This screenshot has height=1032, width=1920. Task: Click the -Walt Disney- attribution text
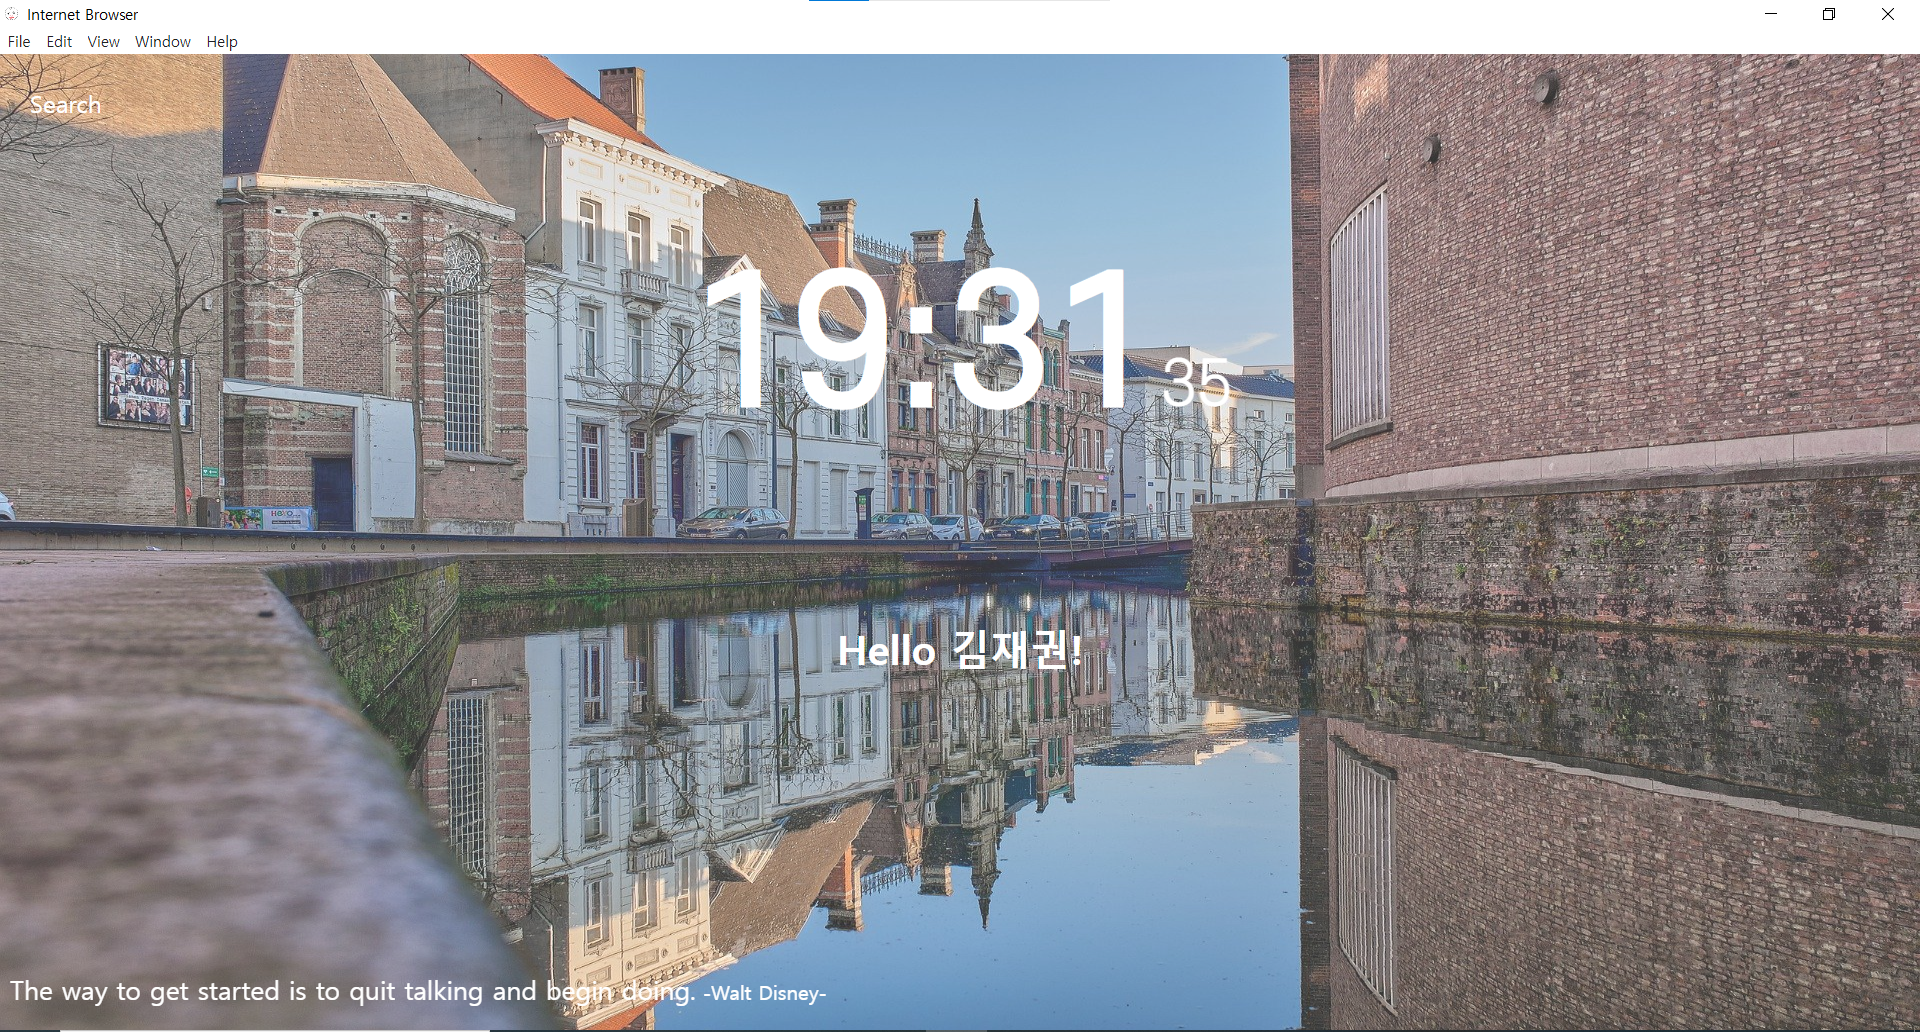765,993
